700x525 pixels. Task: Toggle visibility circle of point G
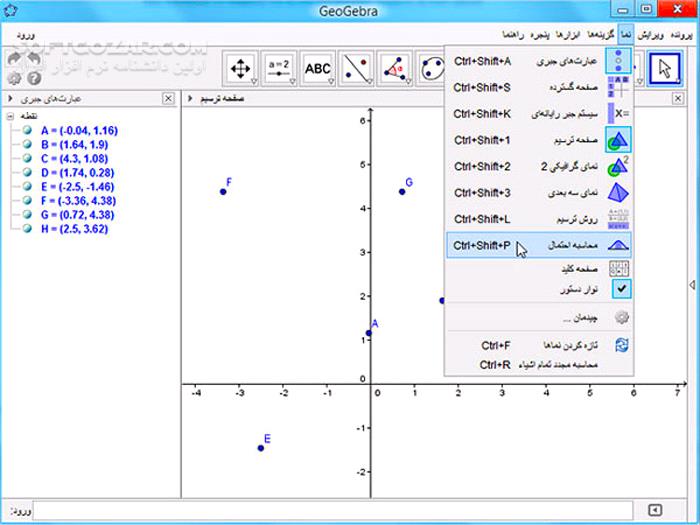28,215
